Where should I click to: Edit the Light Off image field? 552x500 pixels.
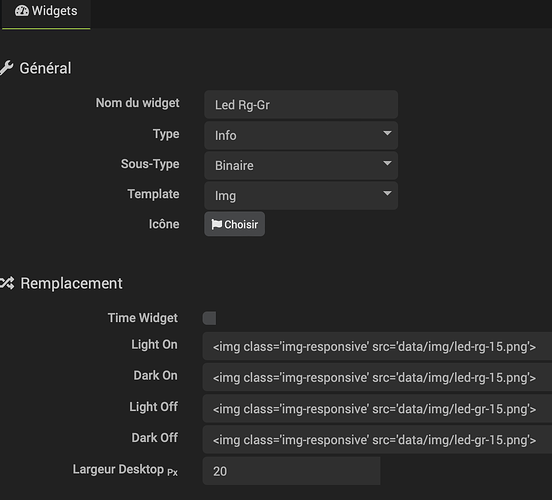(377, 409)
